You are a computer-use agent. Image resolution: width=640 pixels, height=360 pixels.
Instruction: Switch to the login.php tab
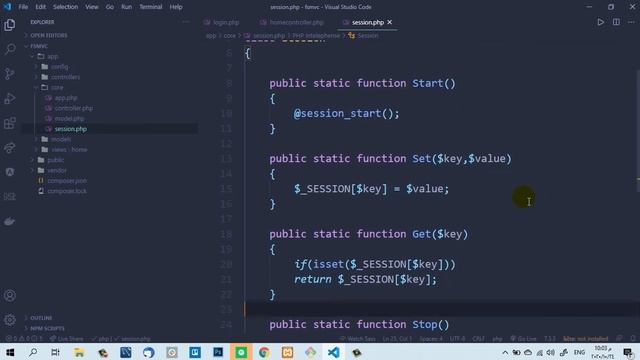(222, 22)
